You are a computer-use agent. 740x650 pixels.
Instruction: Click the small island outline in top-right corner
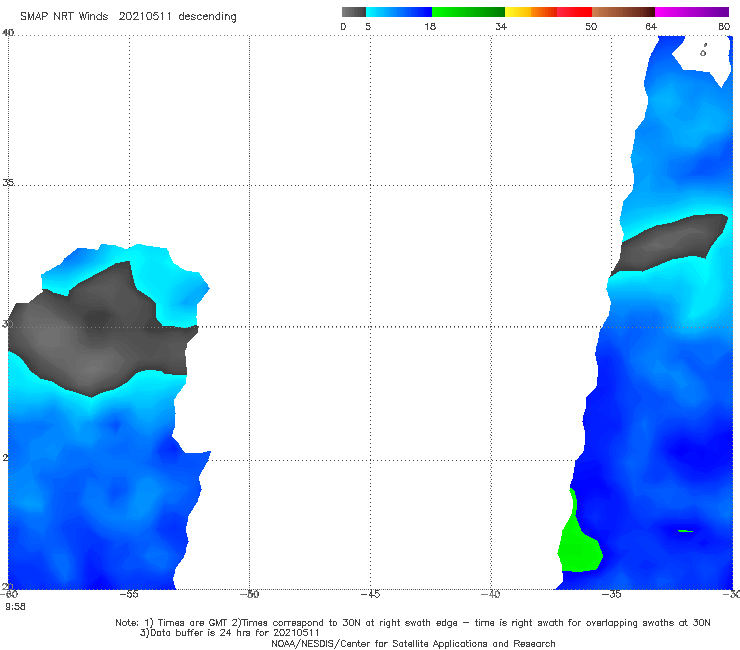pos(703,51)
